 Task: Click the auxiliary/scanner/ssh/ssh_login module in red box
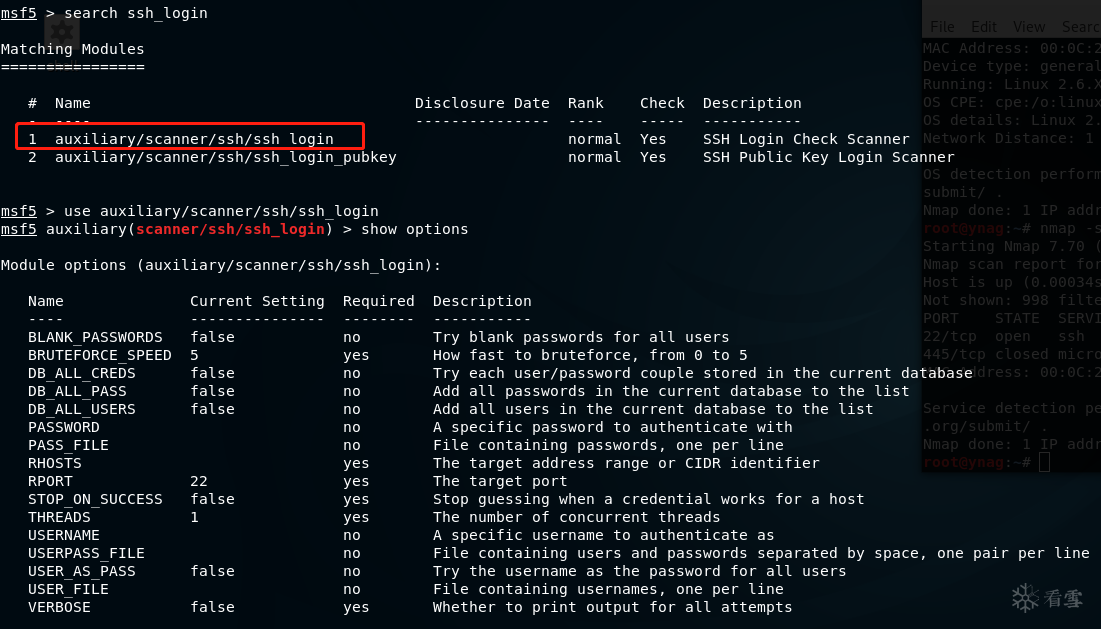[x=195, y=139]
